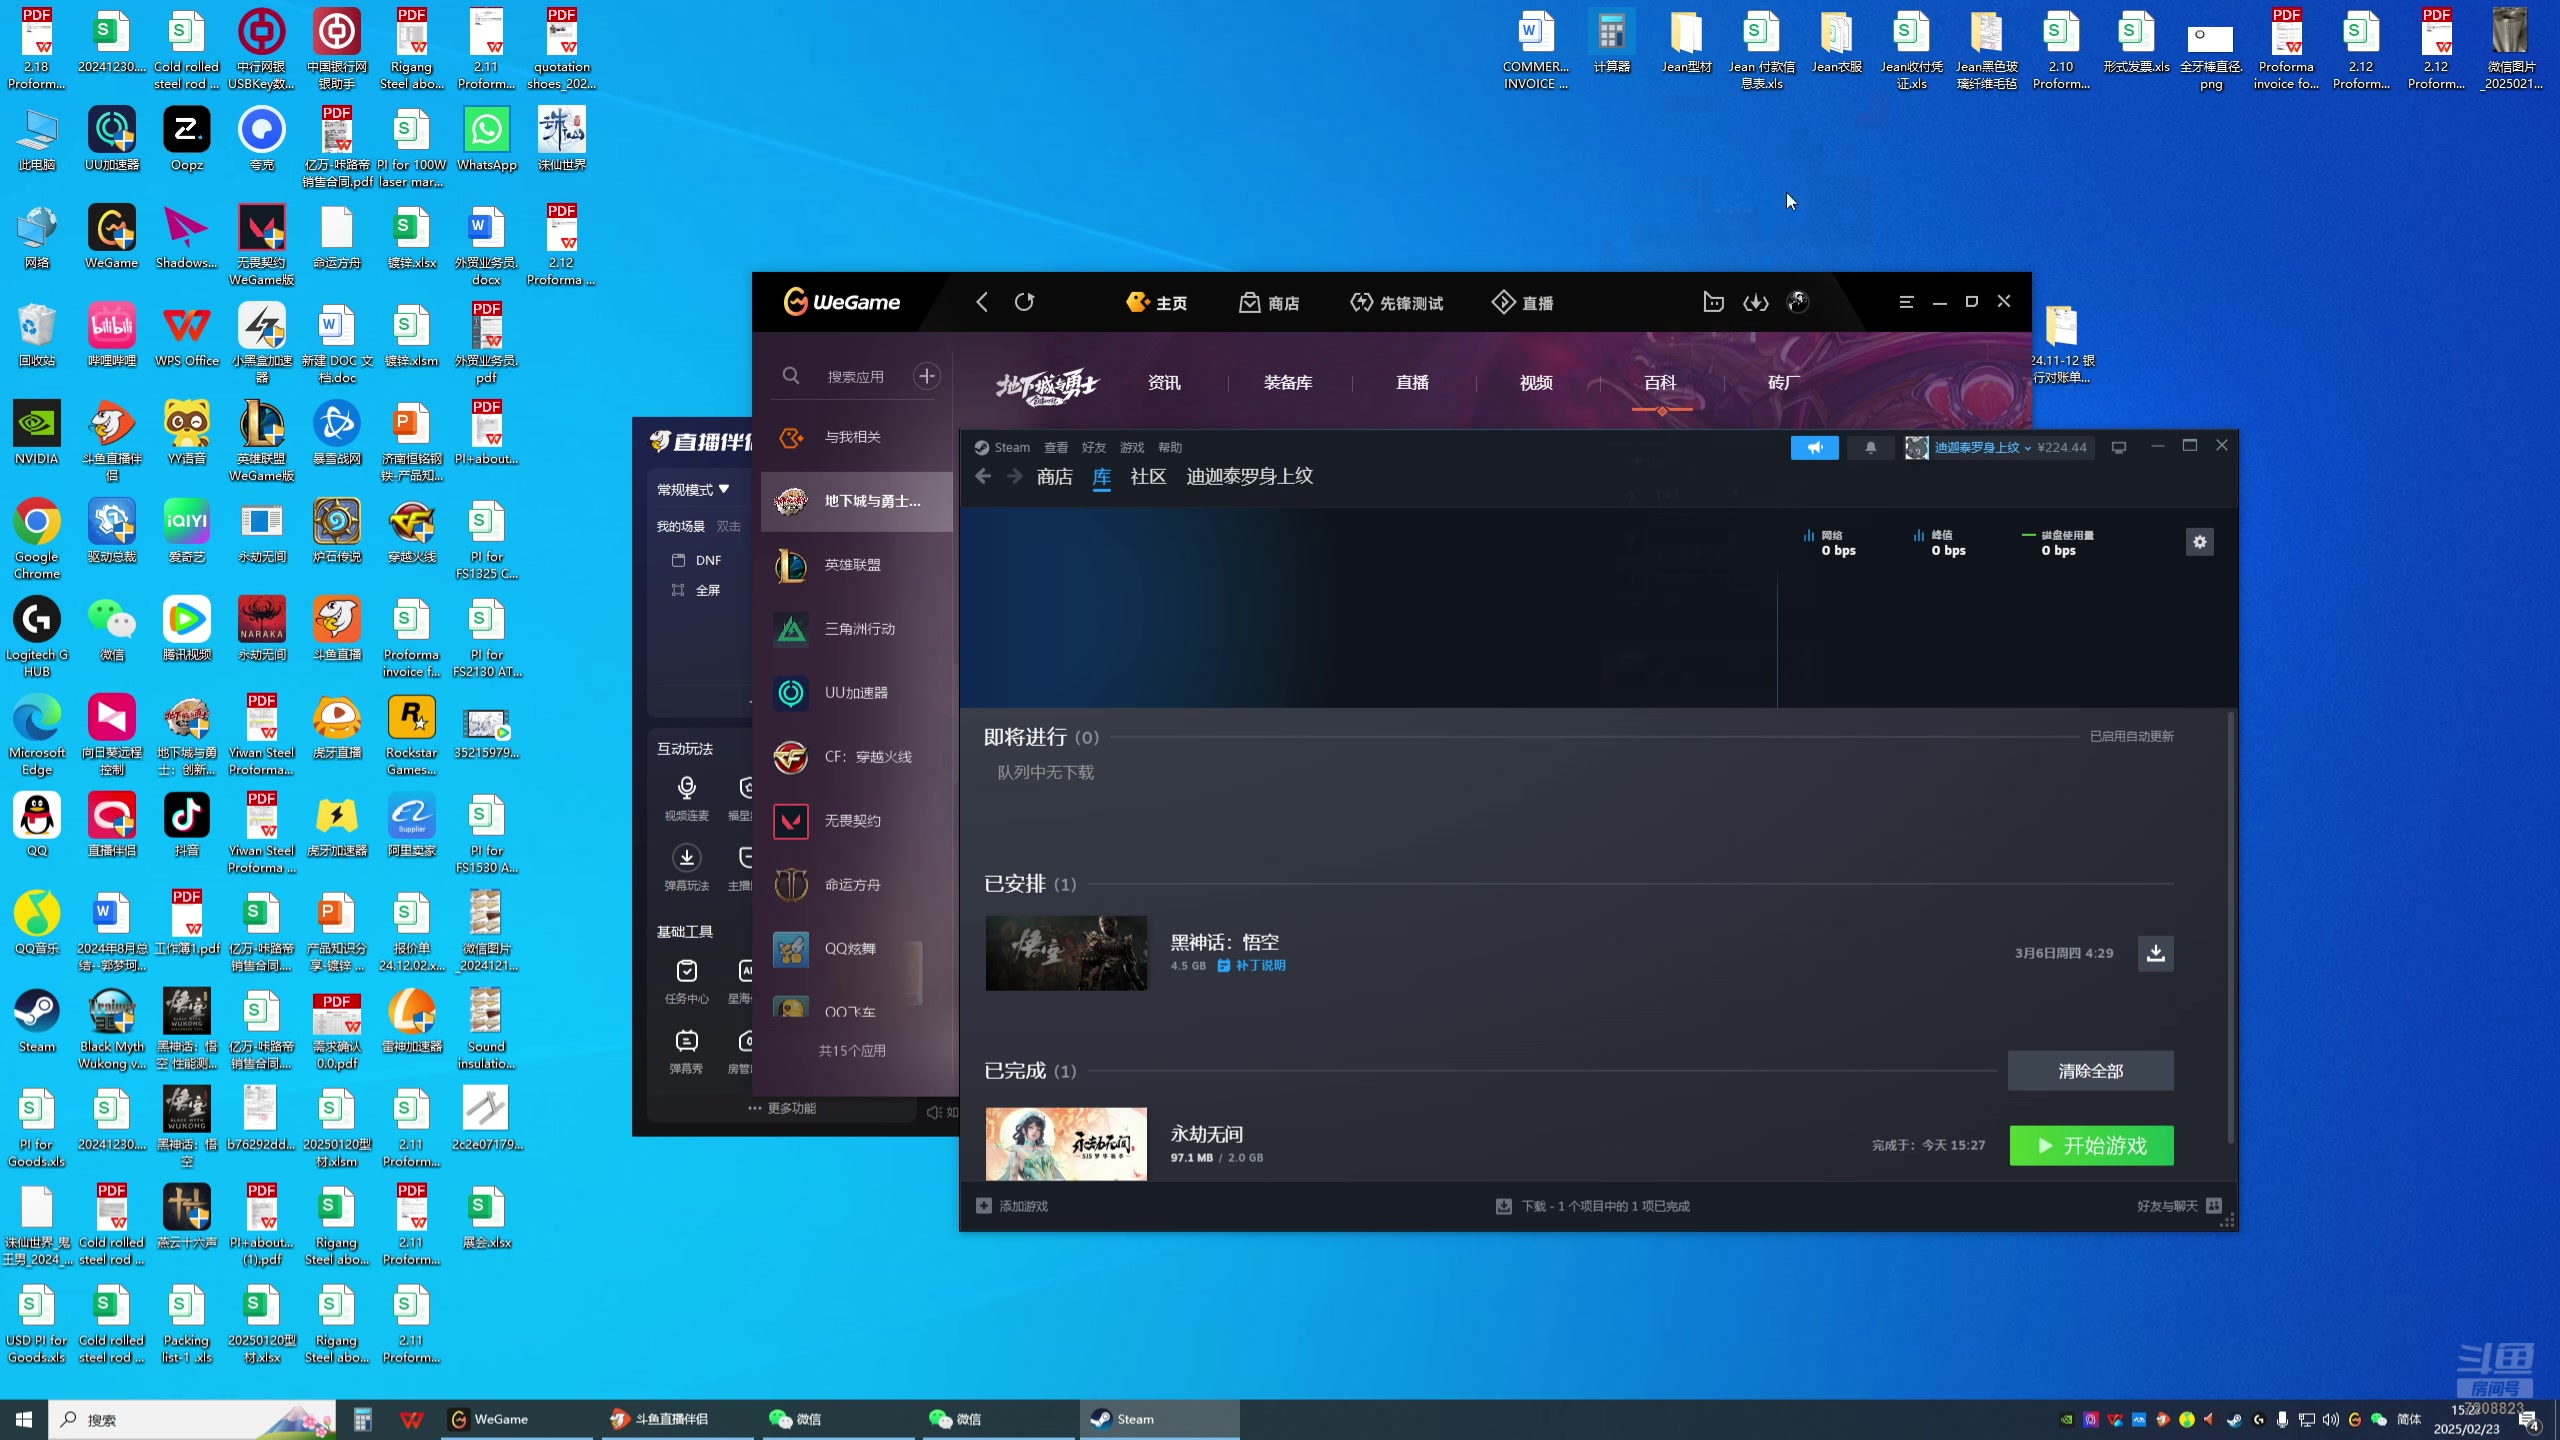Select CF: 穿越火线 in WeGame sidebar
The width and height of the screenshot is (2560, 1440).
click(856, 757)
